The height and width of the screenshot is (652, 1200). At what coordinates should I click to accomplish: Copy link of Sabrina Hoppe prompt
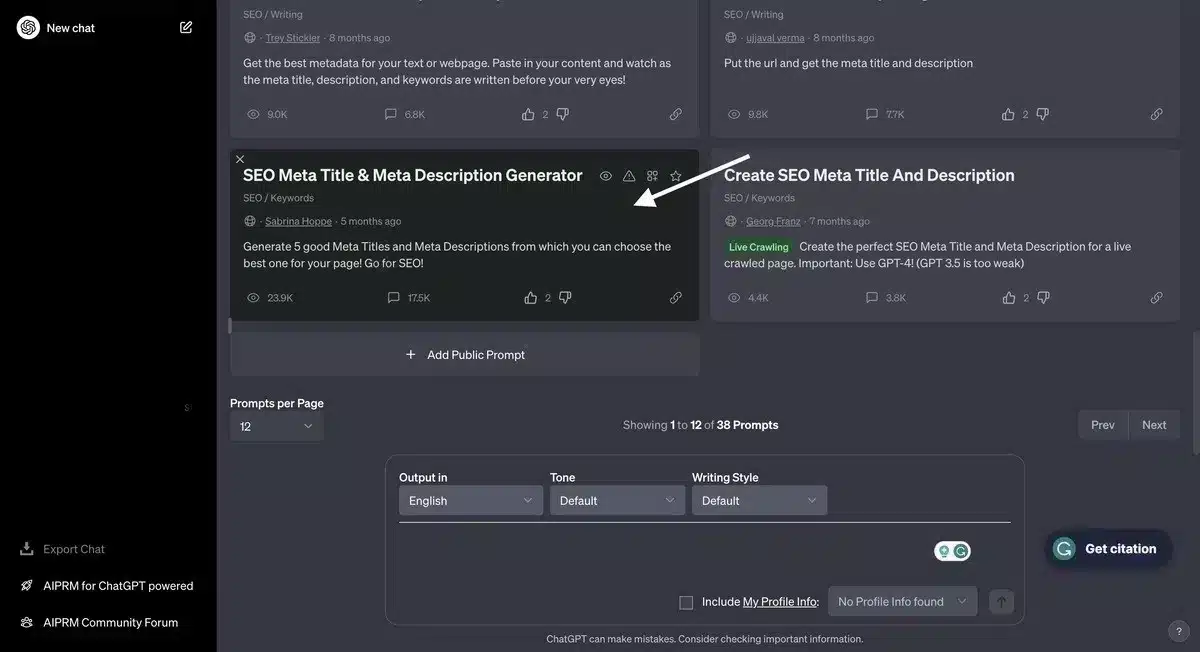tap(676, 297)
